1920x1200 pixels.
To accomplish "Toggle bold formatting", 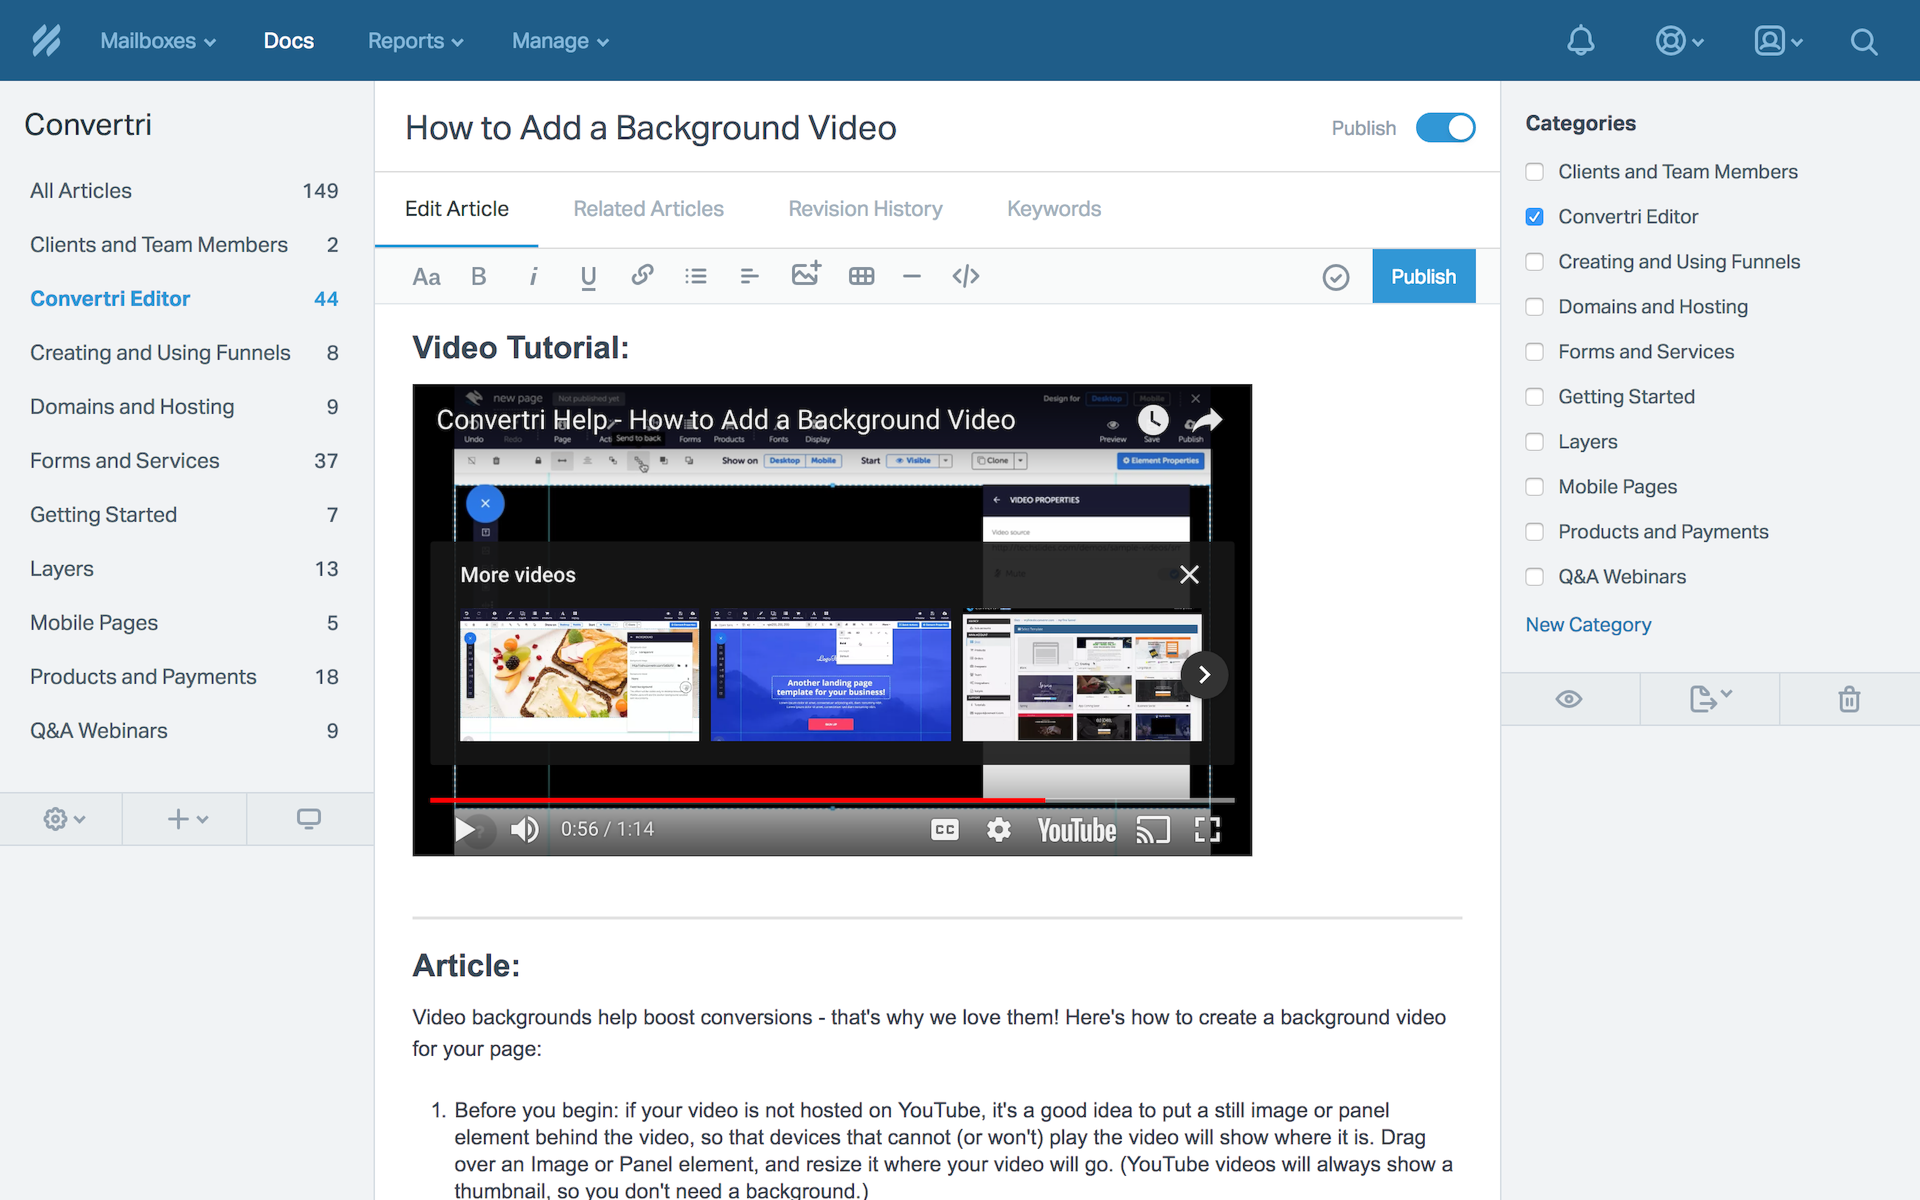I will [x=479, y=277].
